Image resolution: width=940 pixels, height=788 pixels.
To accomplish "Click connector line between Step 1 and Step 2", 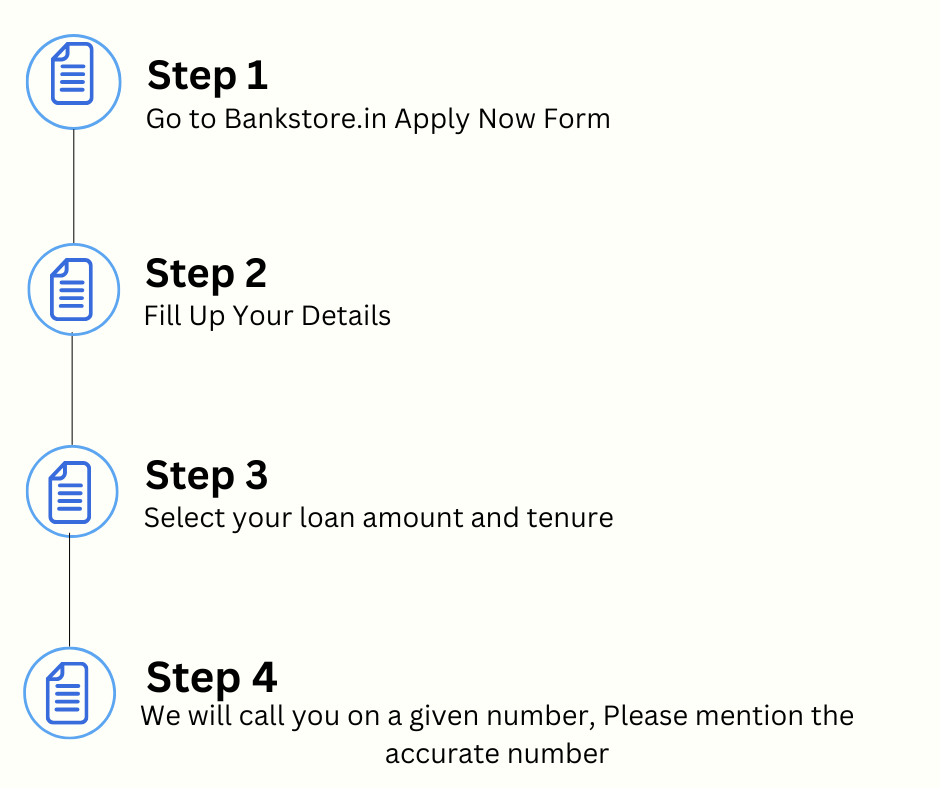I will (x=74, y=187).
